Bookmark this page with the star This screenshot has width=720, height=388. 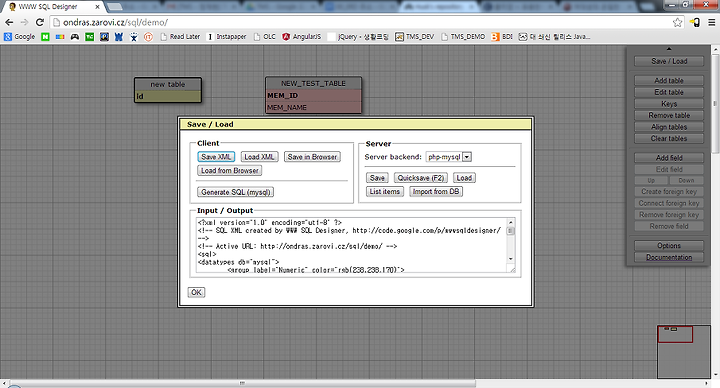(x=677, y=22)
